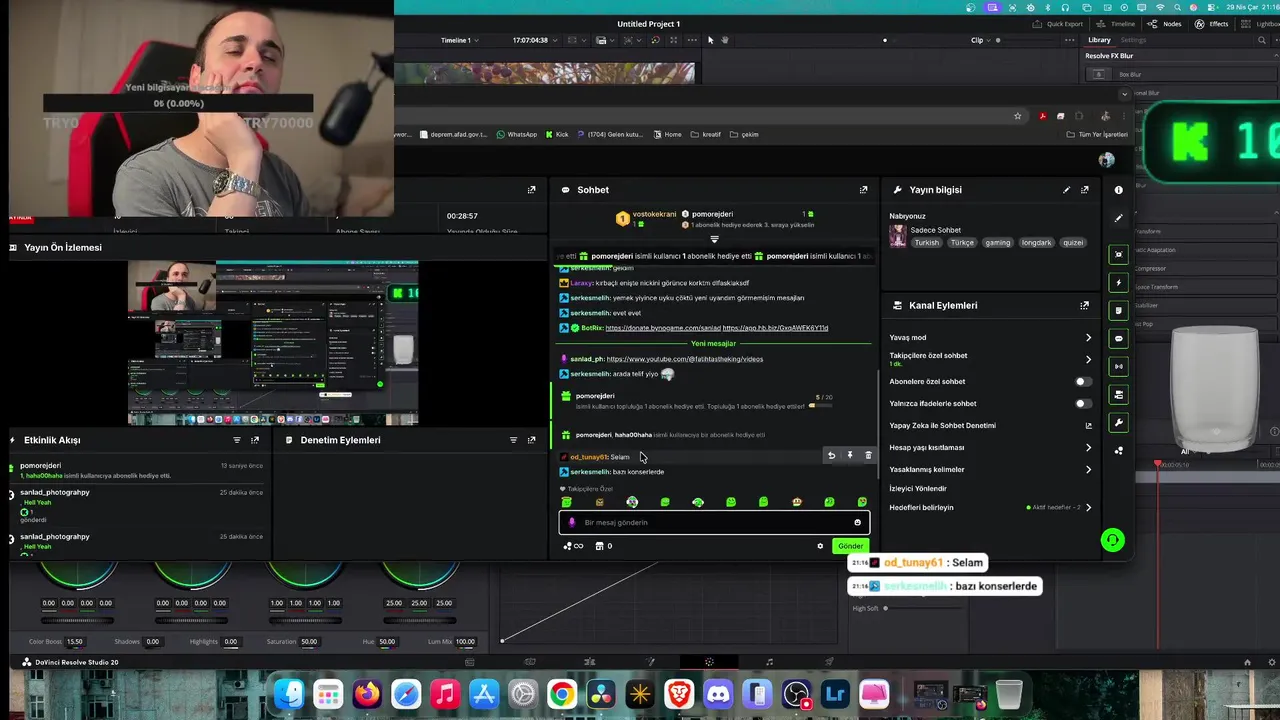Screen dimensions: 1280x720
Task: Open Tüm Yer İşaretleri folder
Action: [1097, 134]
